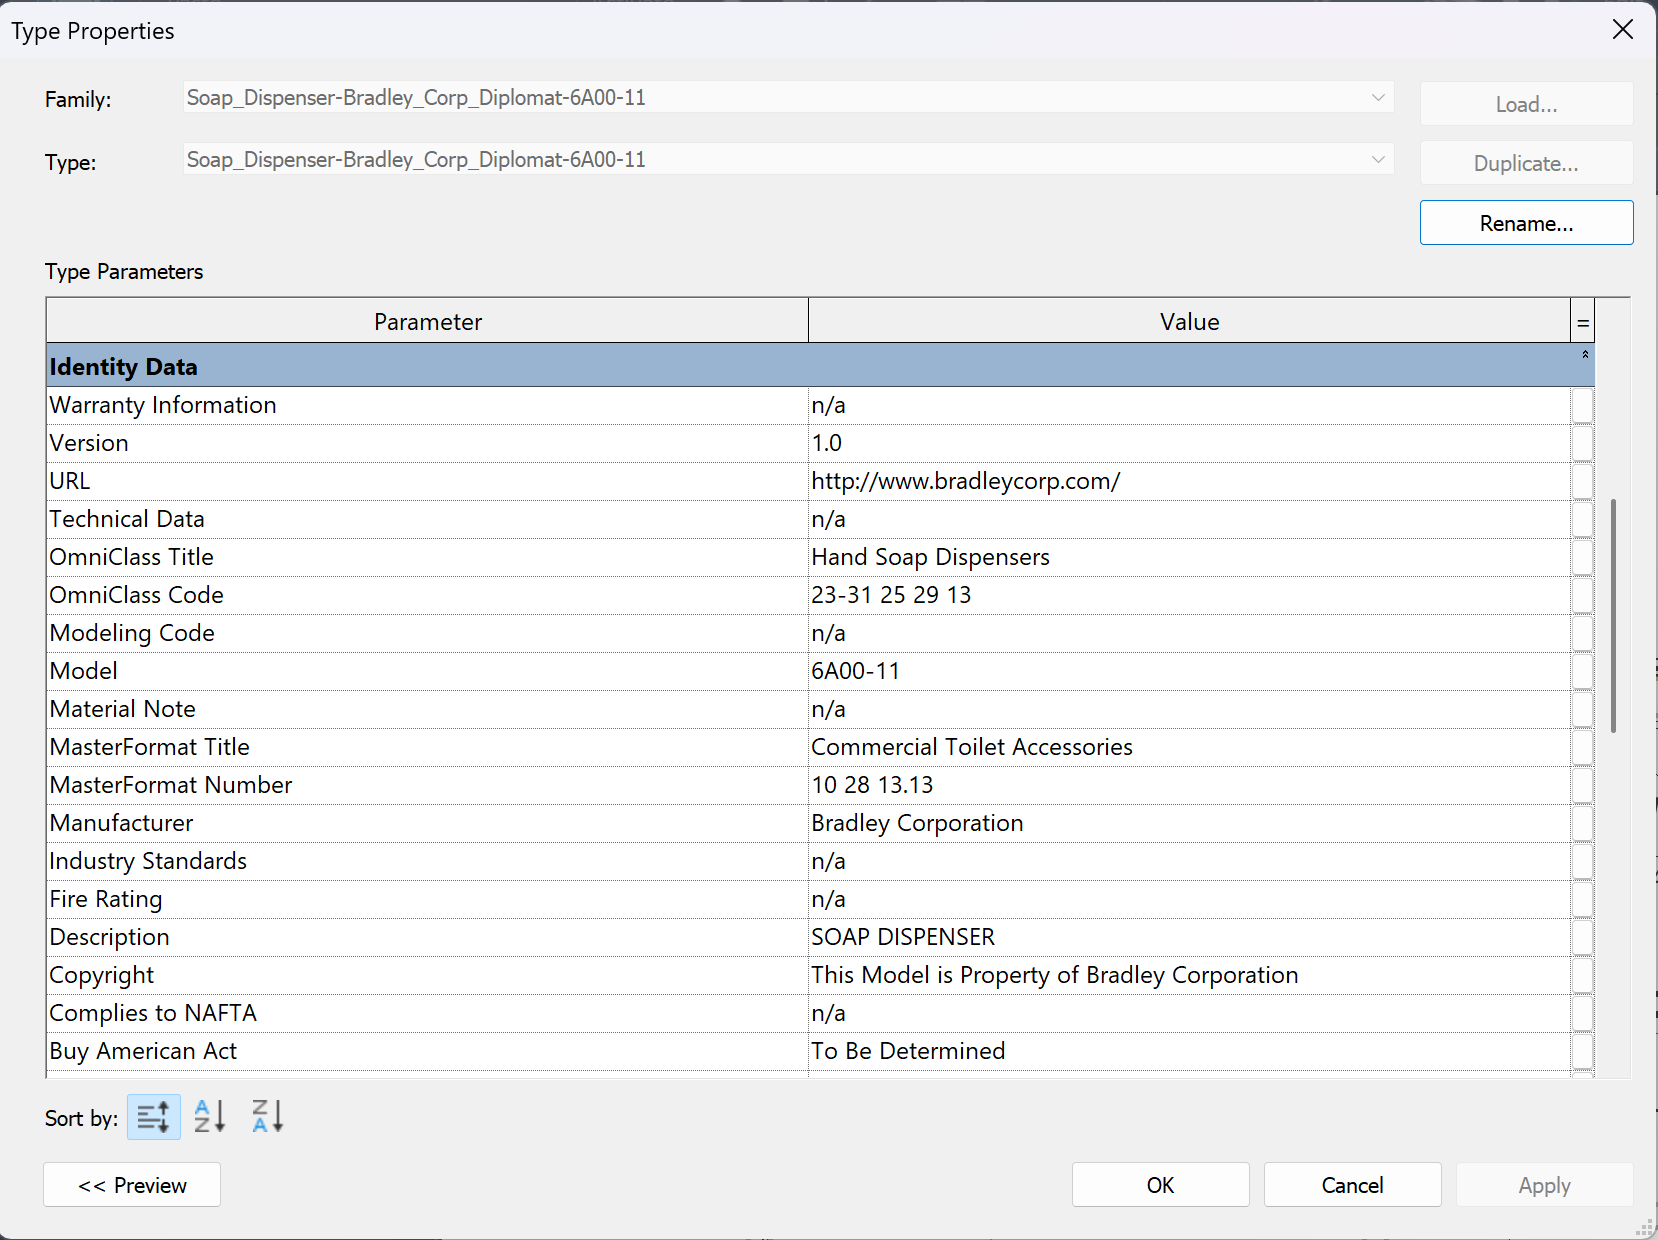
Task: Click the Apply button
Action: 1544,1185
